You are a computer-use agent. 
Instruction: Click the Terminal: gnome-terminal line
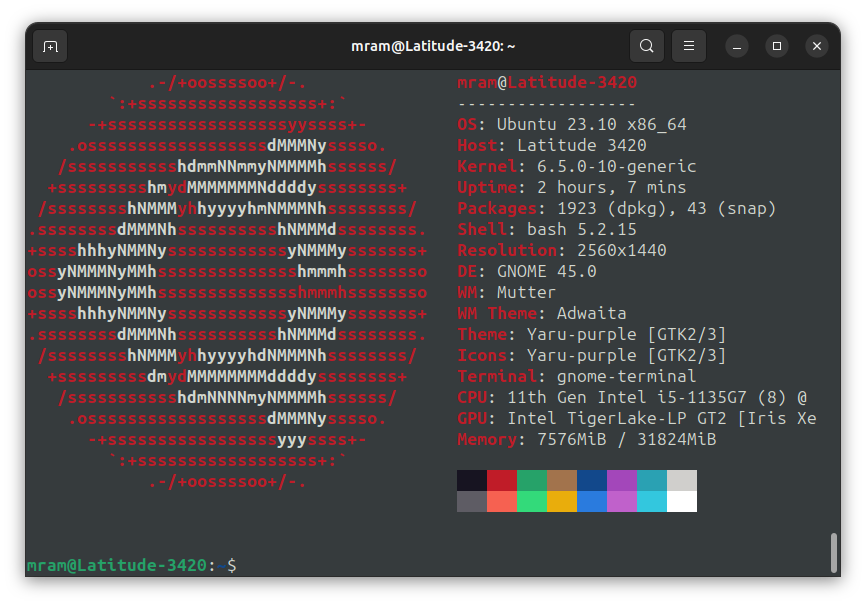[577, 376]
